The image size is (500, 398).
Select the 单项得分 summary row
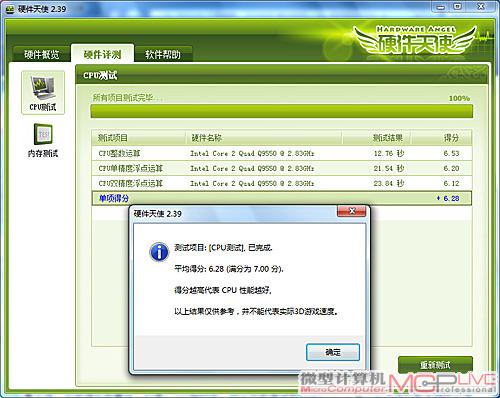(282, 198)
